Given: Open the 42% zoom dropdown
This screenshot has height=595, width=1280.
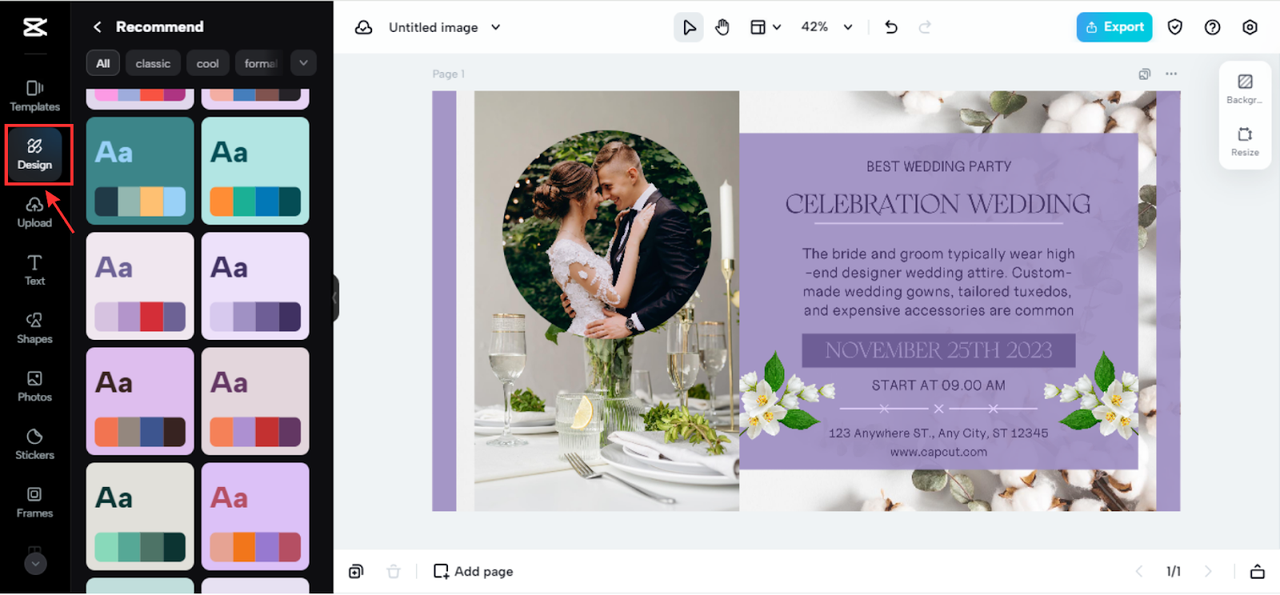Looking at the screenshot, I should 827,27.
